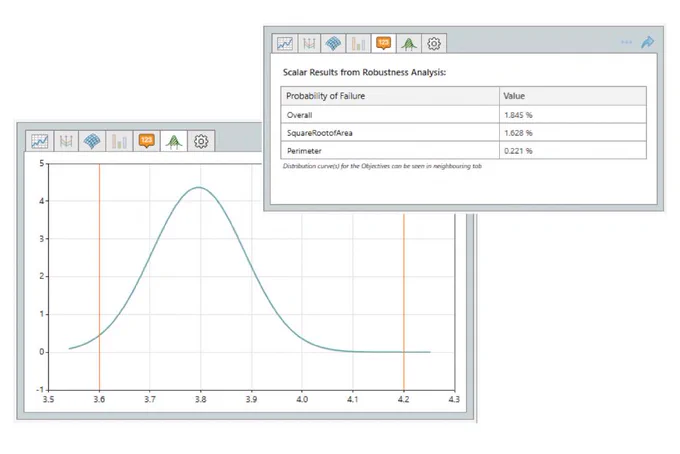This screenshot has width=680, height=454.
Task: Open surface plot tab in plot window
Action: point(92,141)
